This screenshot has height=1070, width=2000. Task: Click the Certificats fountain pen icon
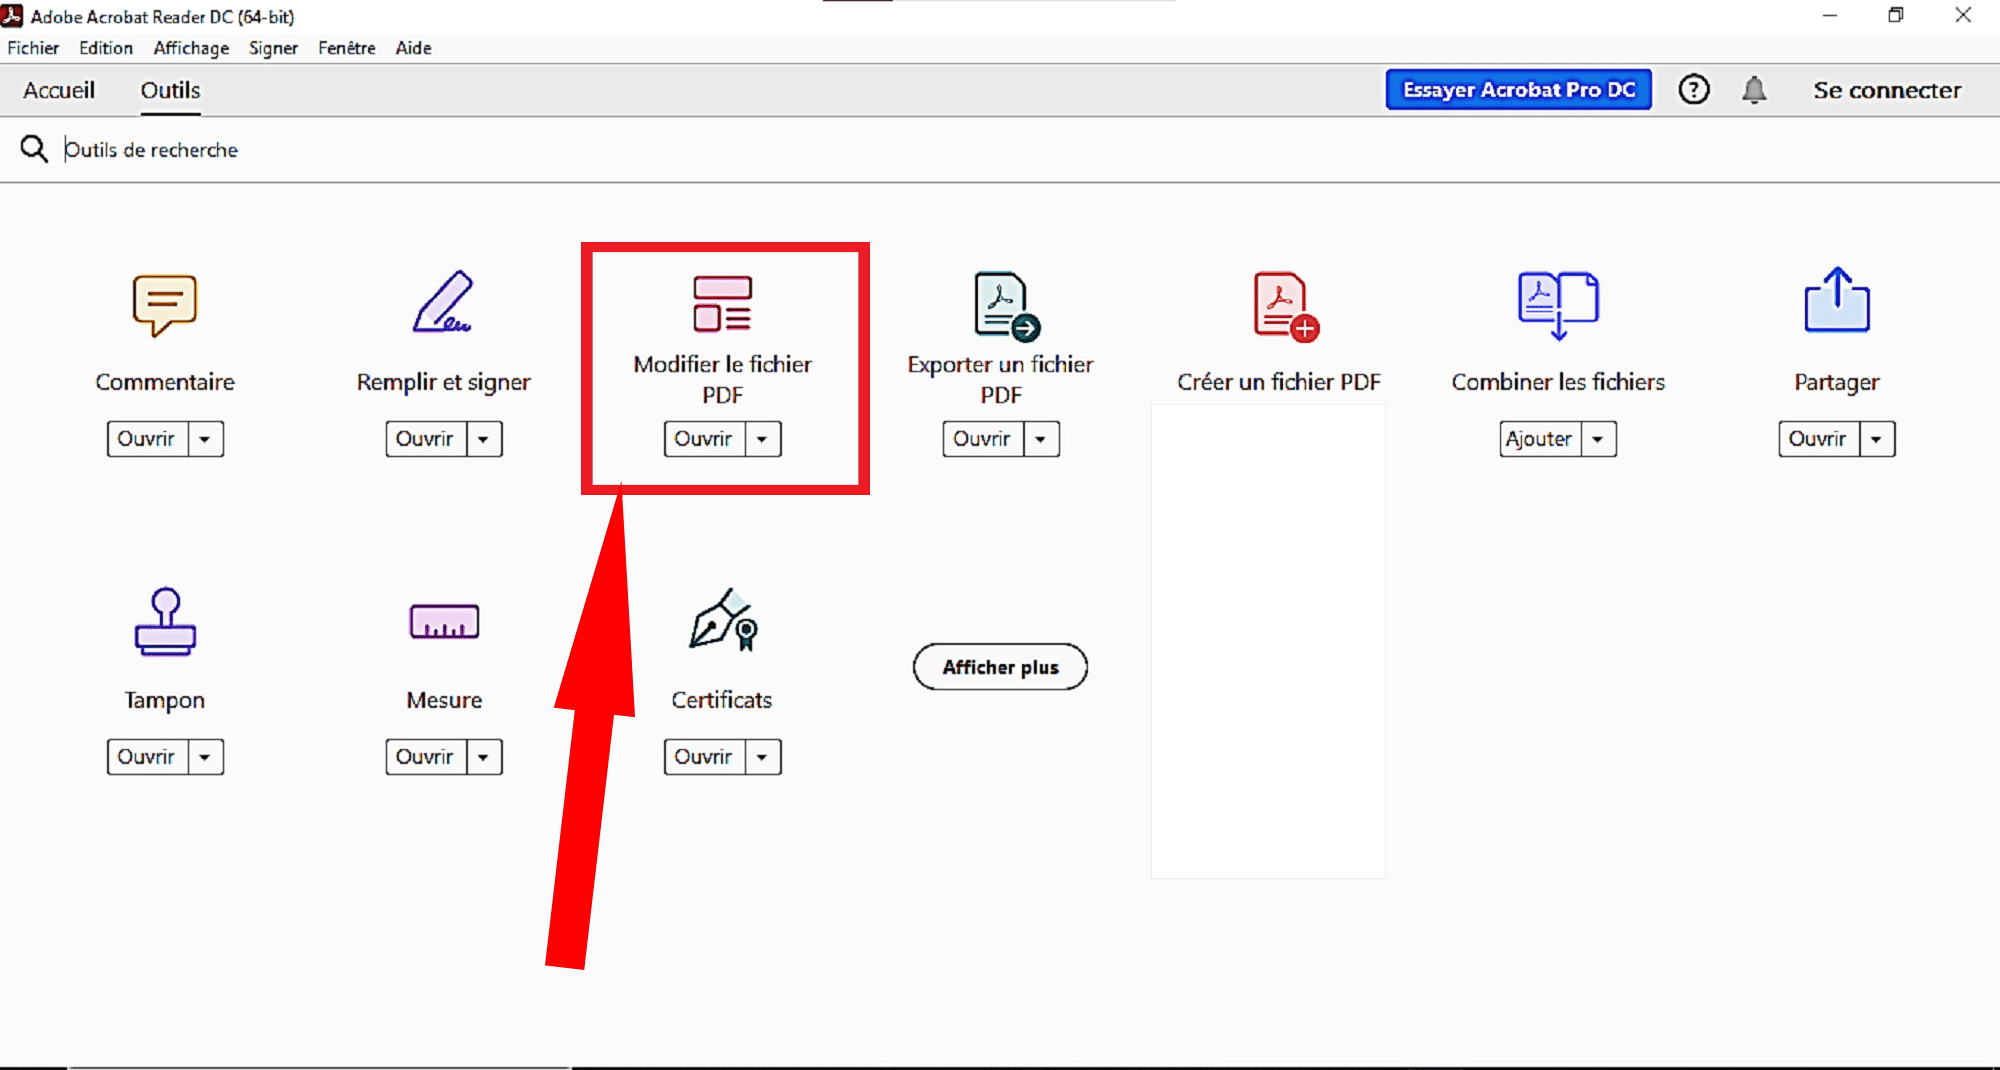(724, 620)
